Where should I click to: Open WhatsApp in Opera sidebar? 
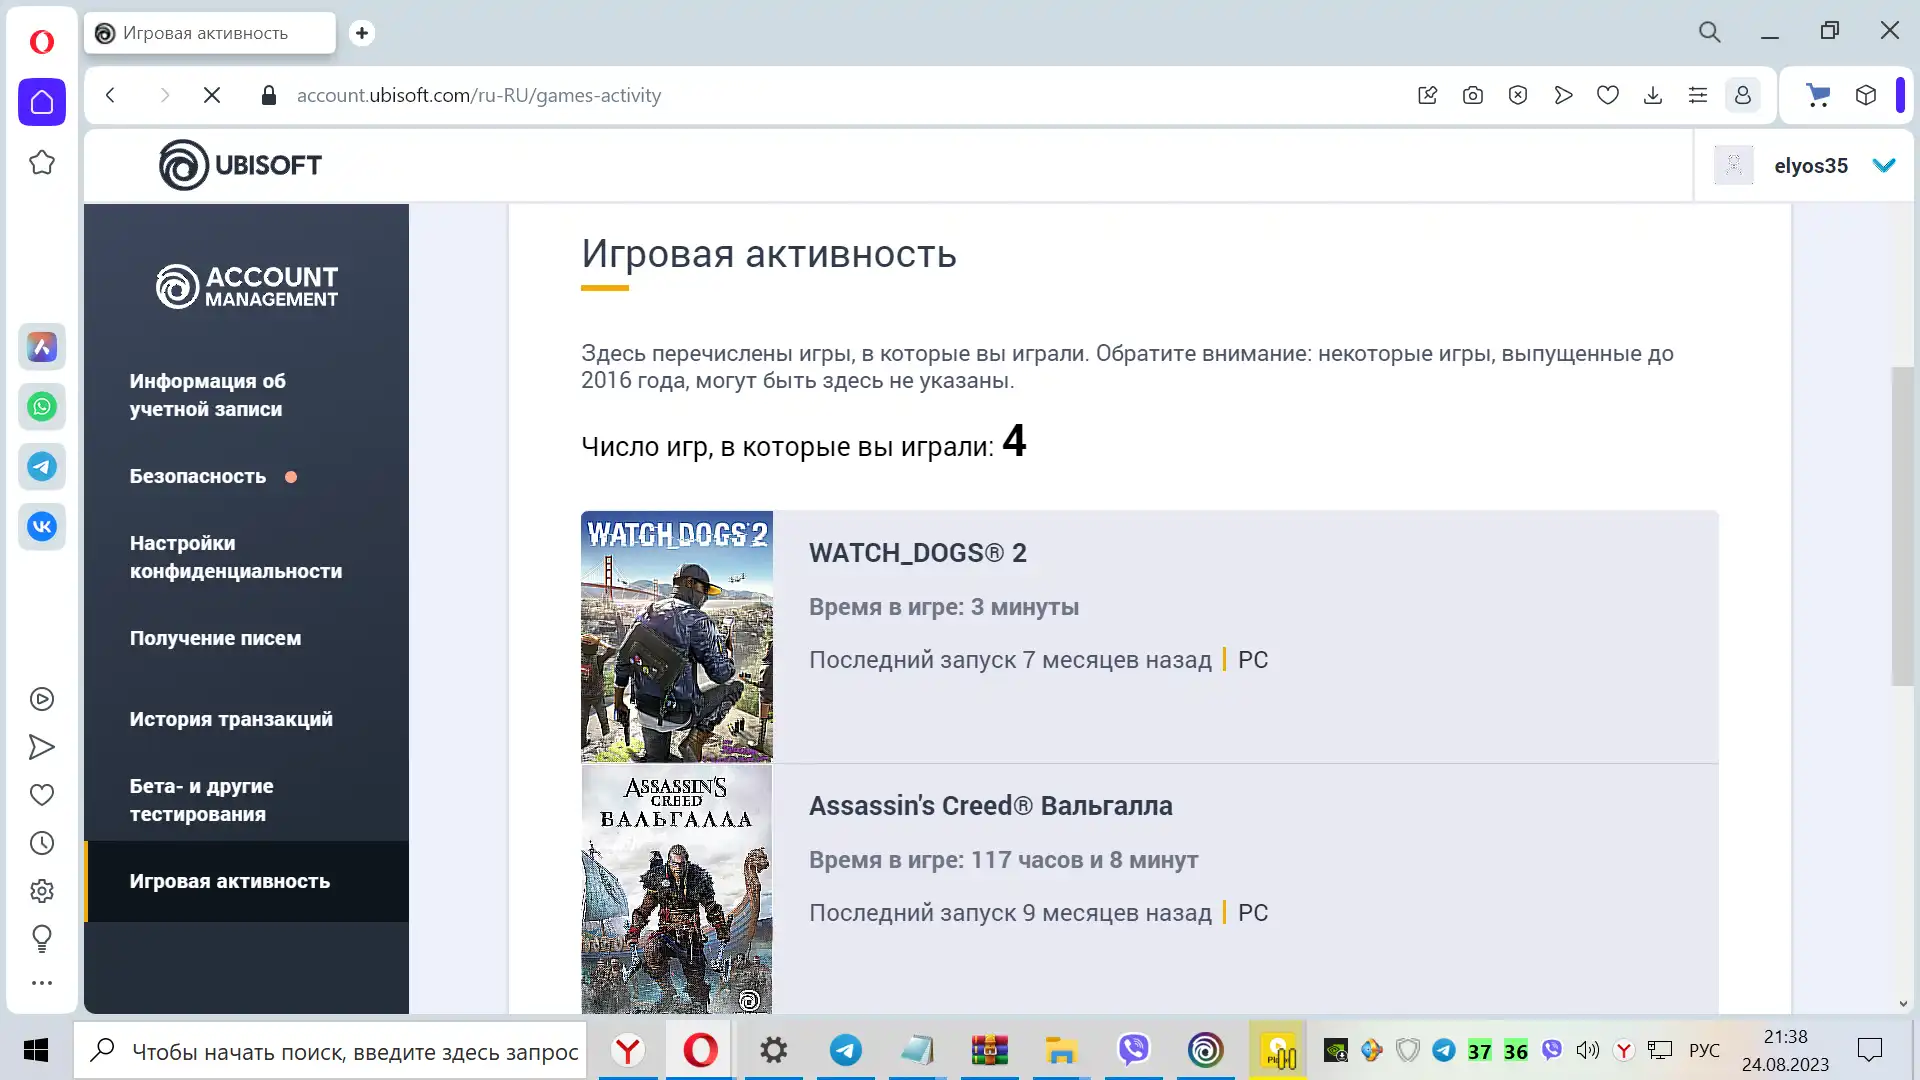[42, 407]
